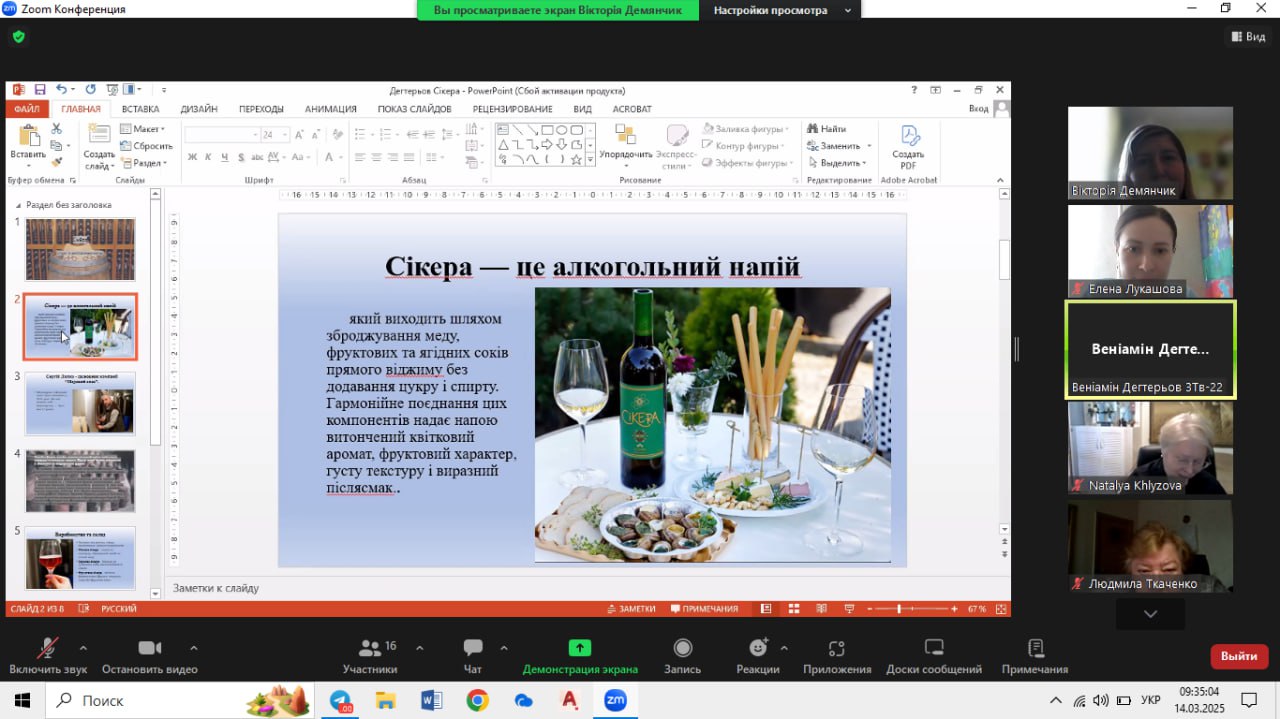Open Zoom whiteboards
1280x719 pixels.
pyautogui.click(x=934, y=655)
